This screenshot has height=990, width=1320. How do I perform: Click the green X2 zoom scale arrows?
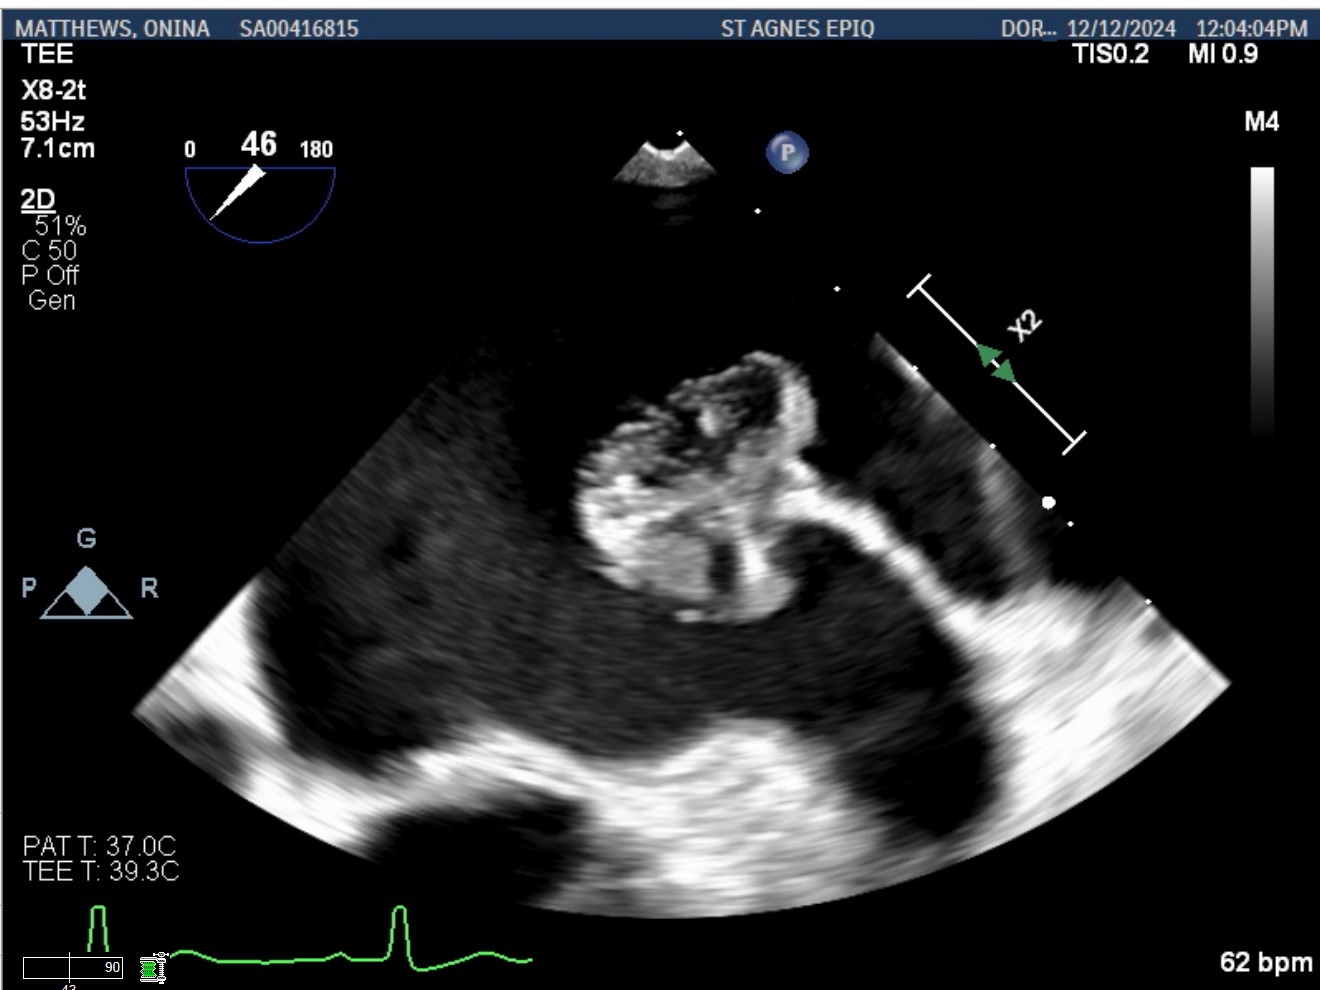[996, 364]
